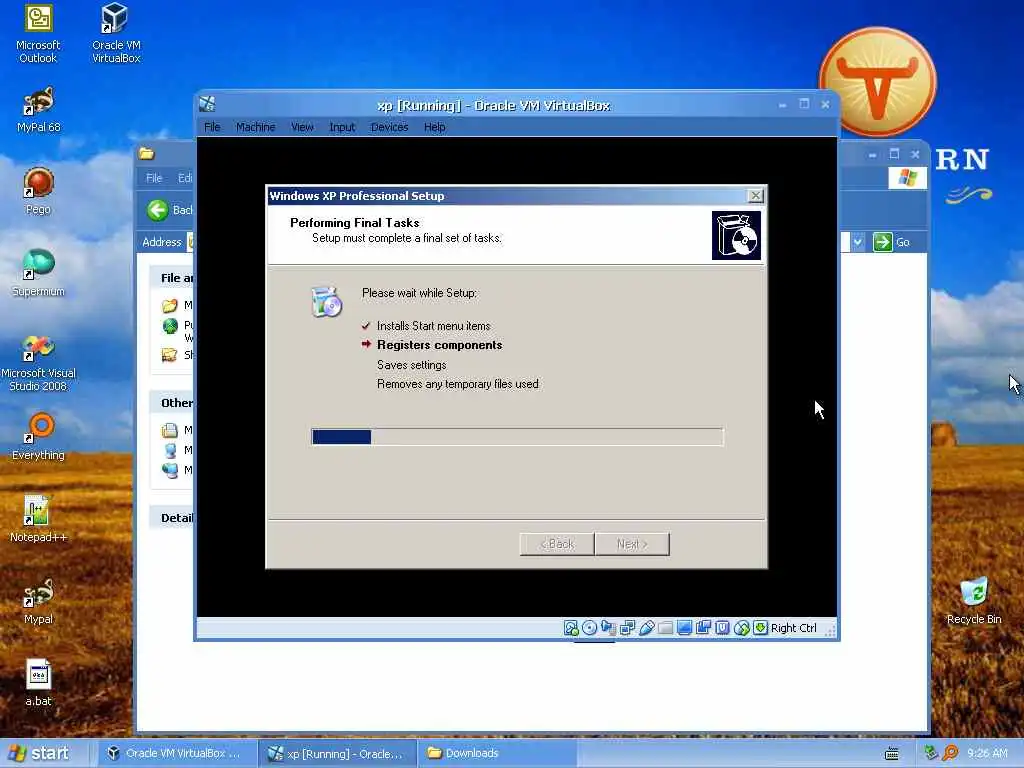
Task: Open the File menu in VirtualBox VM window
Action: pos(212,127)
